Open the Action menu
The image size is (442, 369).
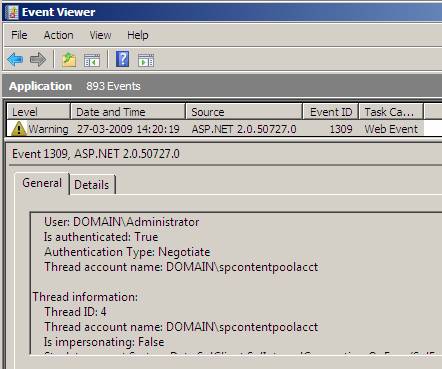click(58, 35)
